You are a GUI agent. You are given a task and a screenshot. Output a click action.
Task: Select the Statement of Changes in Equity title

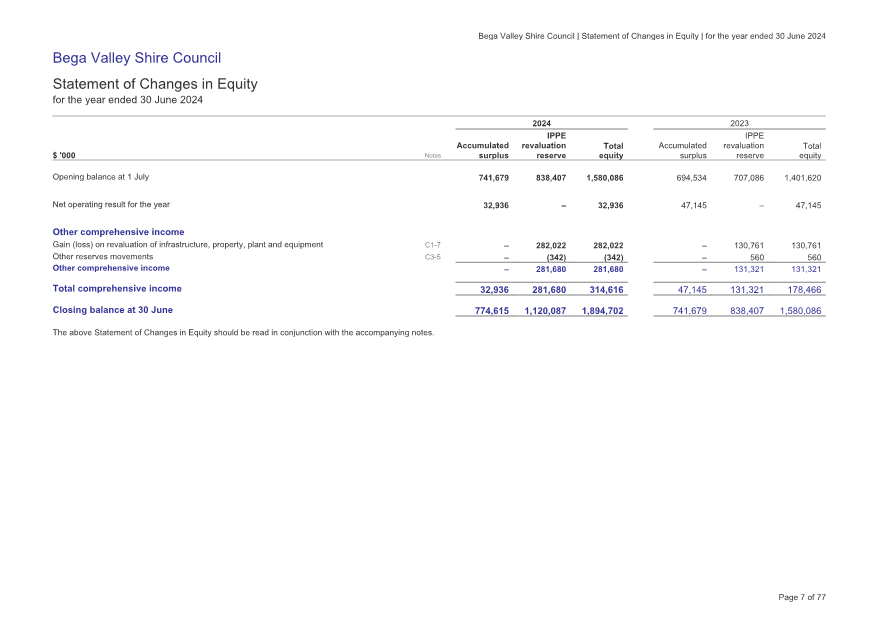coord(155,84)
